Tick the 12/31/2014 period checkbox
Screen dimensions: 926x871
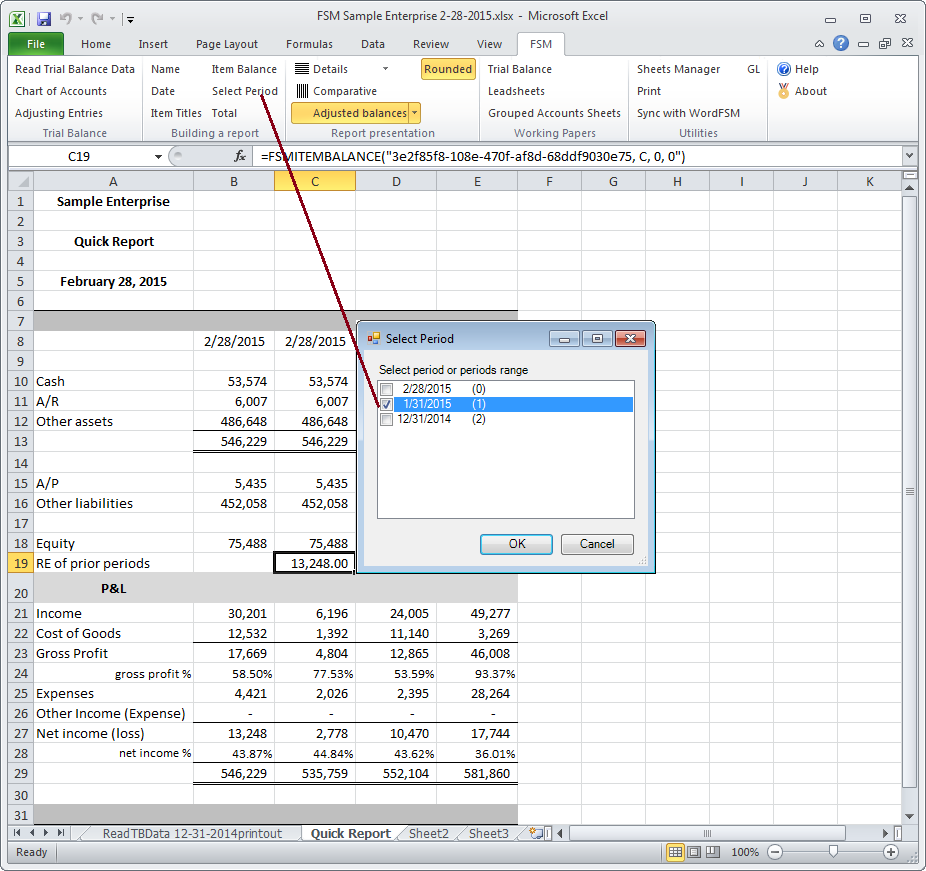[386, 419]
